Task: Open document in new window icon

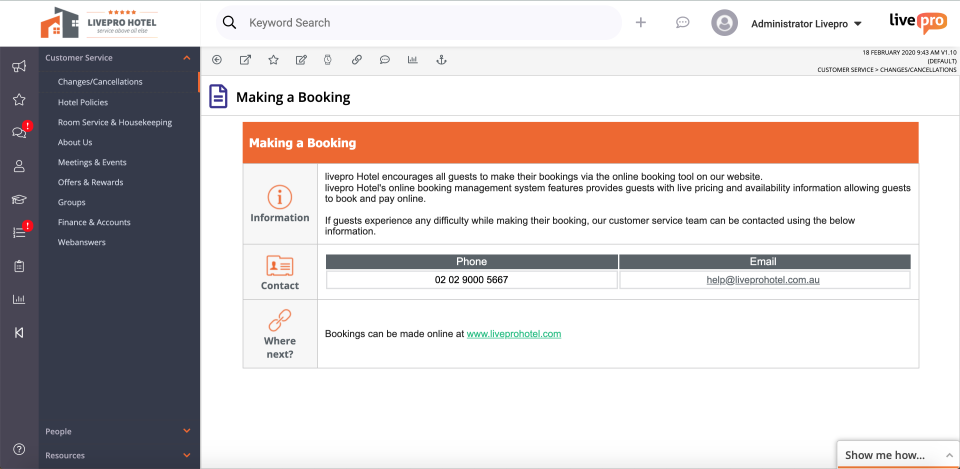Action: click(x=245, y=60)
